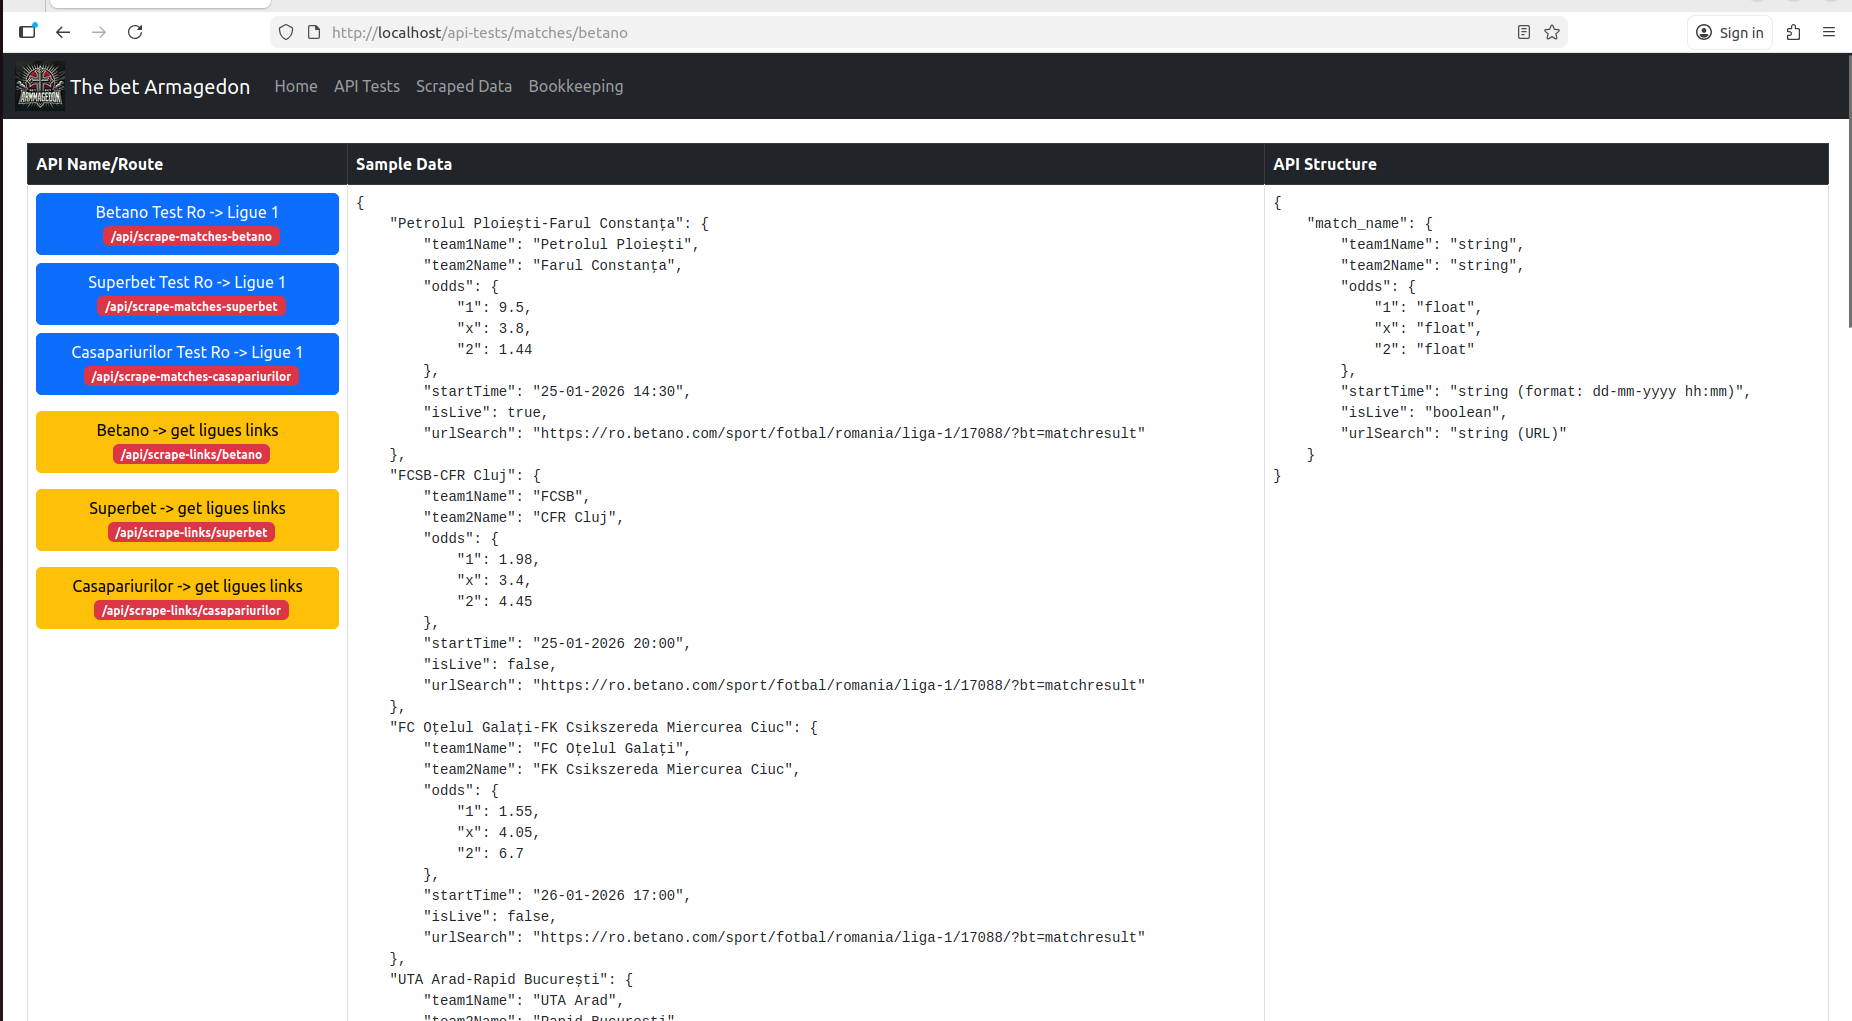This screenshot has width=1852, height=1021.
Task: Click the Armagedon site logo image
Action: pyautogui.click(x=40, y=86)
